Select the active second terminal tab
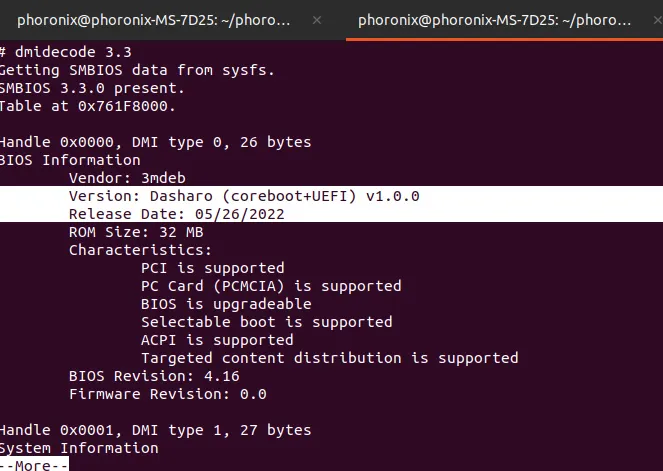This screenshot has width=663, height=471. [x=494, y=20]
